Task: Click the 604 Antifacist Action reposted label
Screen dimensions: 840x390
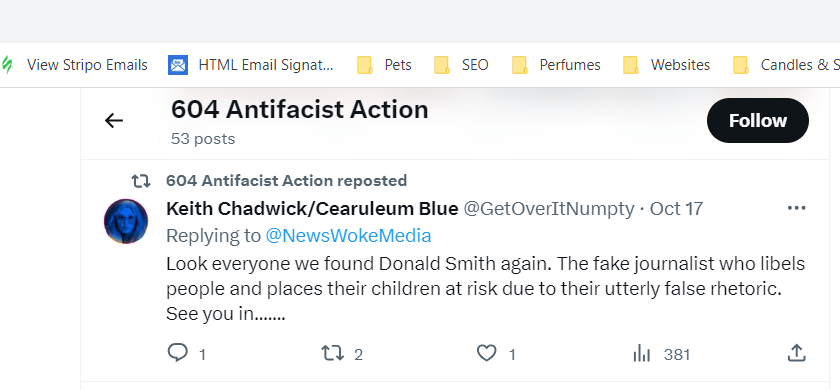Action: [x=286, y=181]
